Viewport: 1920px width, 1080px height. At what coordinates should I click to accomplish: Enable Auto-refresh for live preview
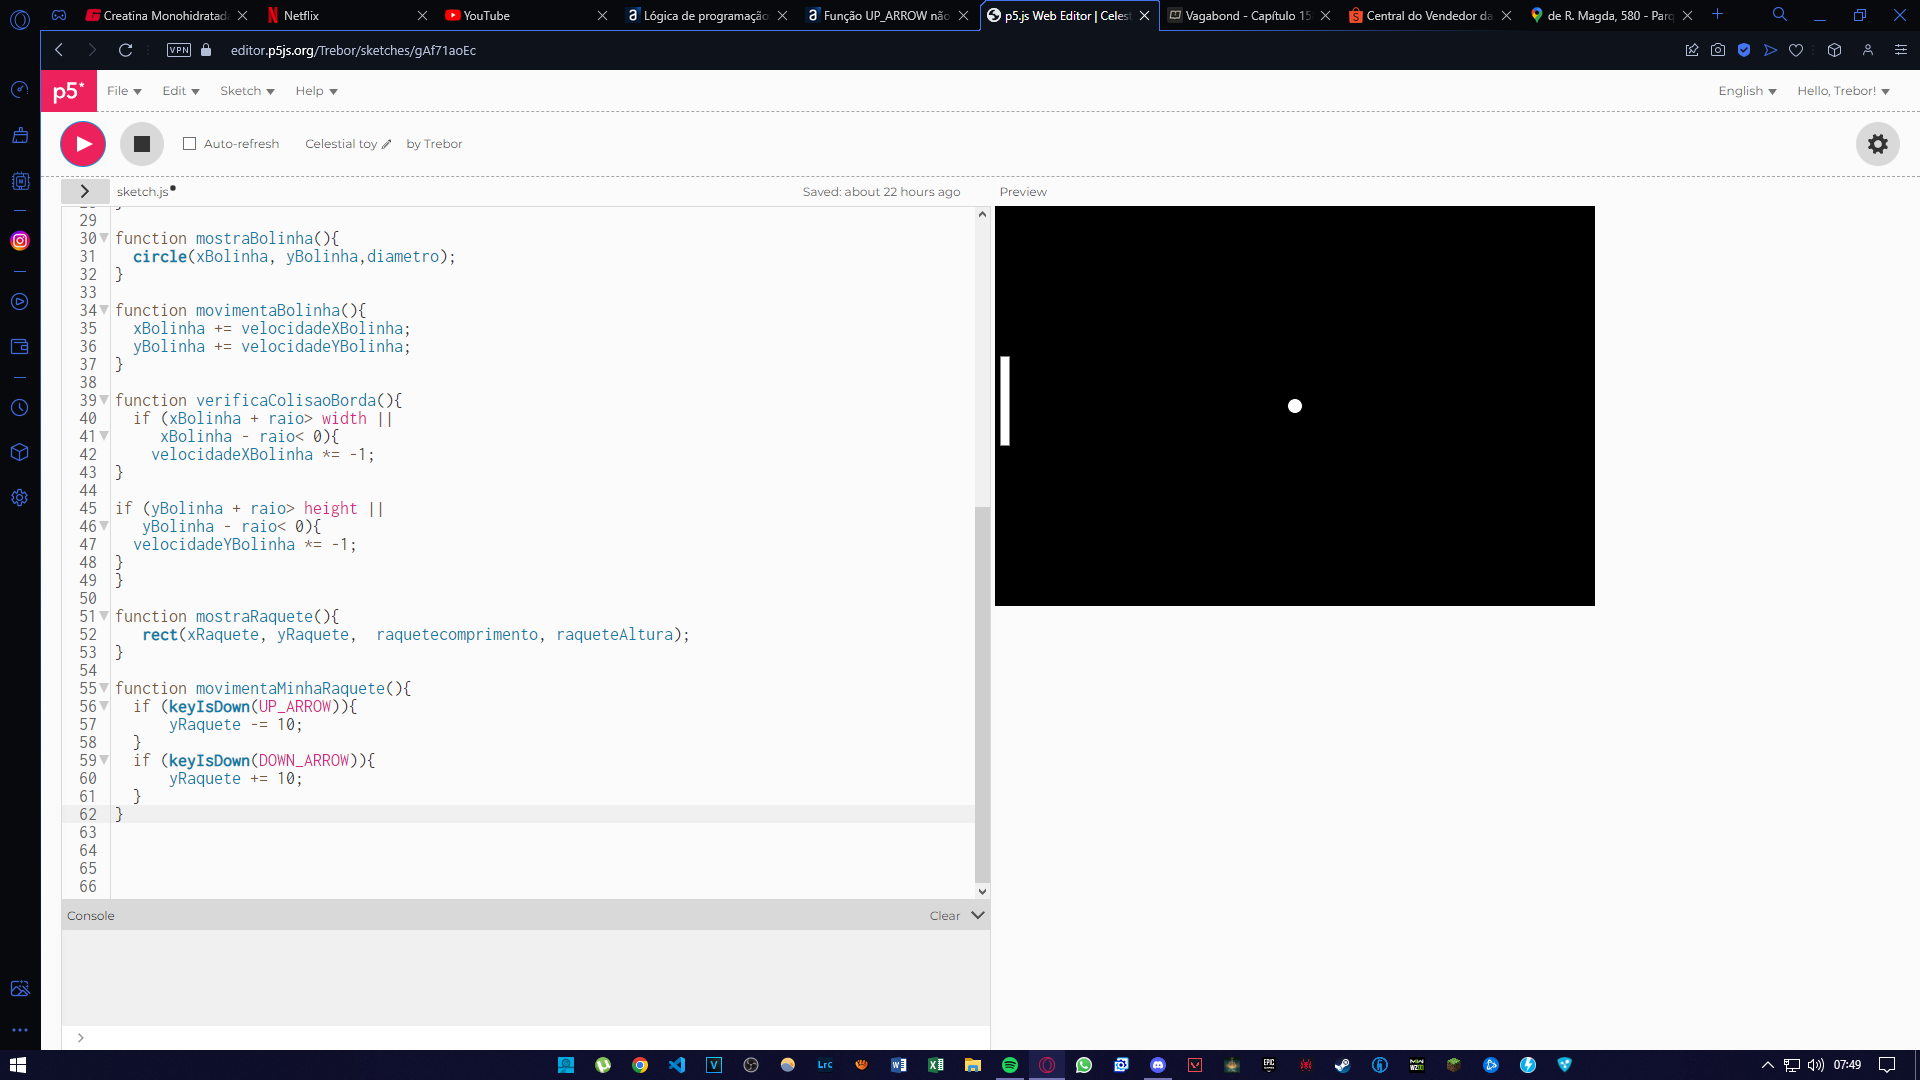(x=190, y=144)
